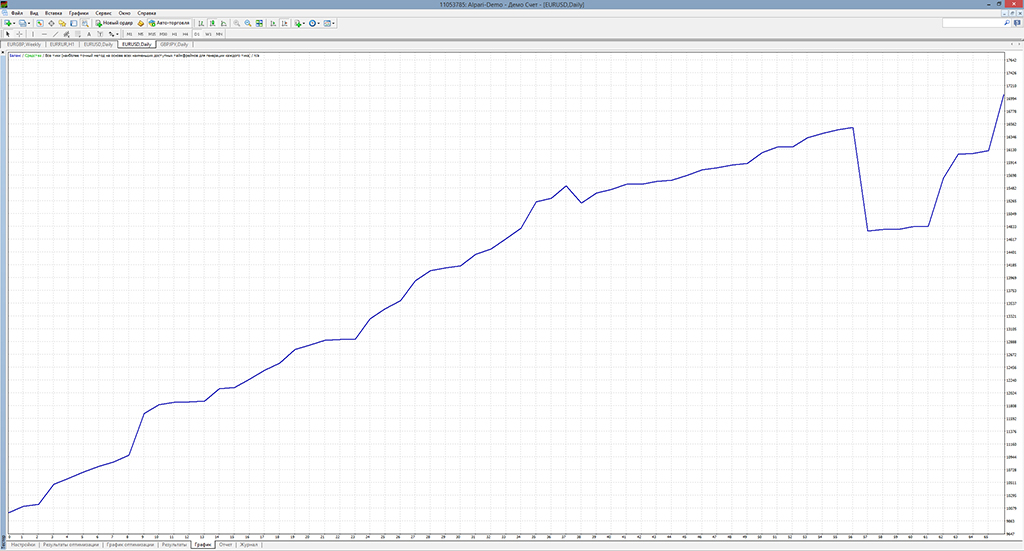The width and height of the screenshot is (1024, 551).
Task: Select the Fibonacci retracement tool
Action: [78, 34]
